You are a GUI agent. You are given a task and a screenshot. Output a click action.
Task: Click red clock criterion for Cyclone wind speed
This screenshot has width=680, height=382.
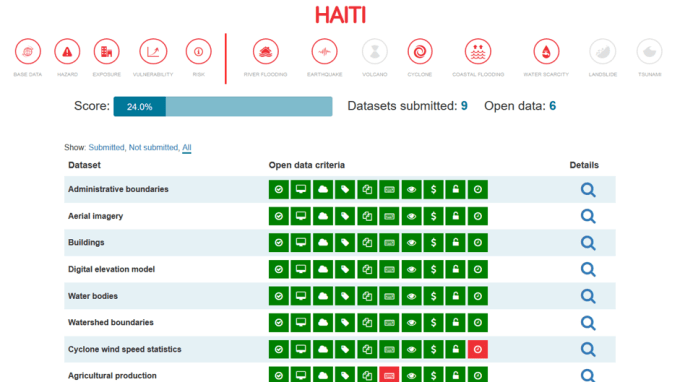477,349
